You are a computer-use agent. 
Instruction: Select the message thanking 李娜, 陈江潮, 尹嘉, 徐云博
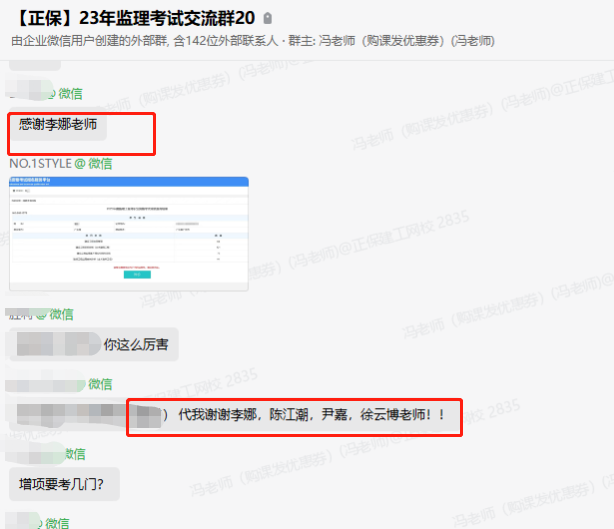pyautogui.click(x=310, y=414)
